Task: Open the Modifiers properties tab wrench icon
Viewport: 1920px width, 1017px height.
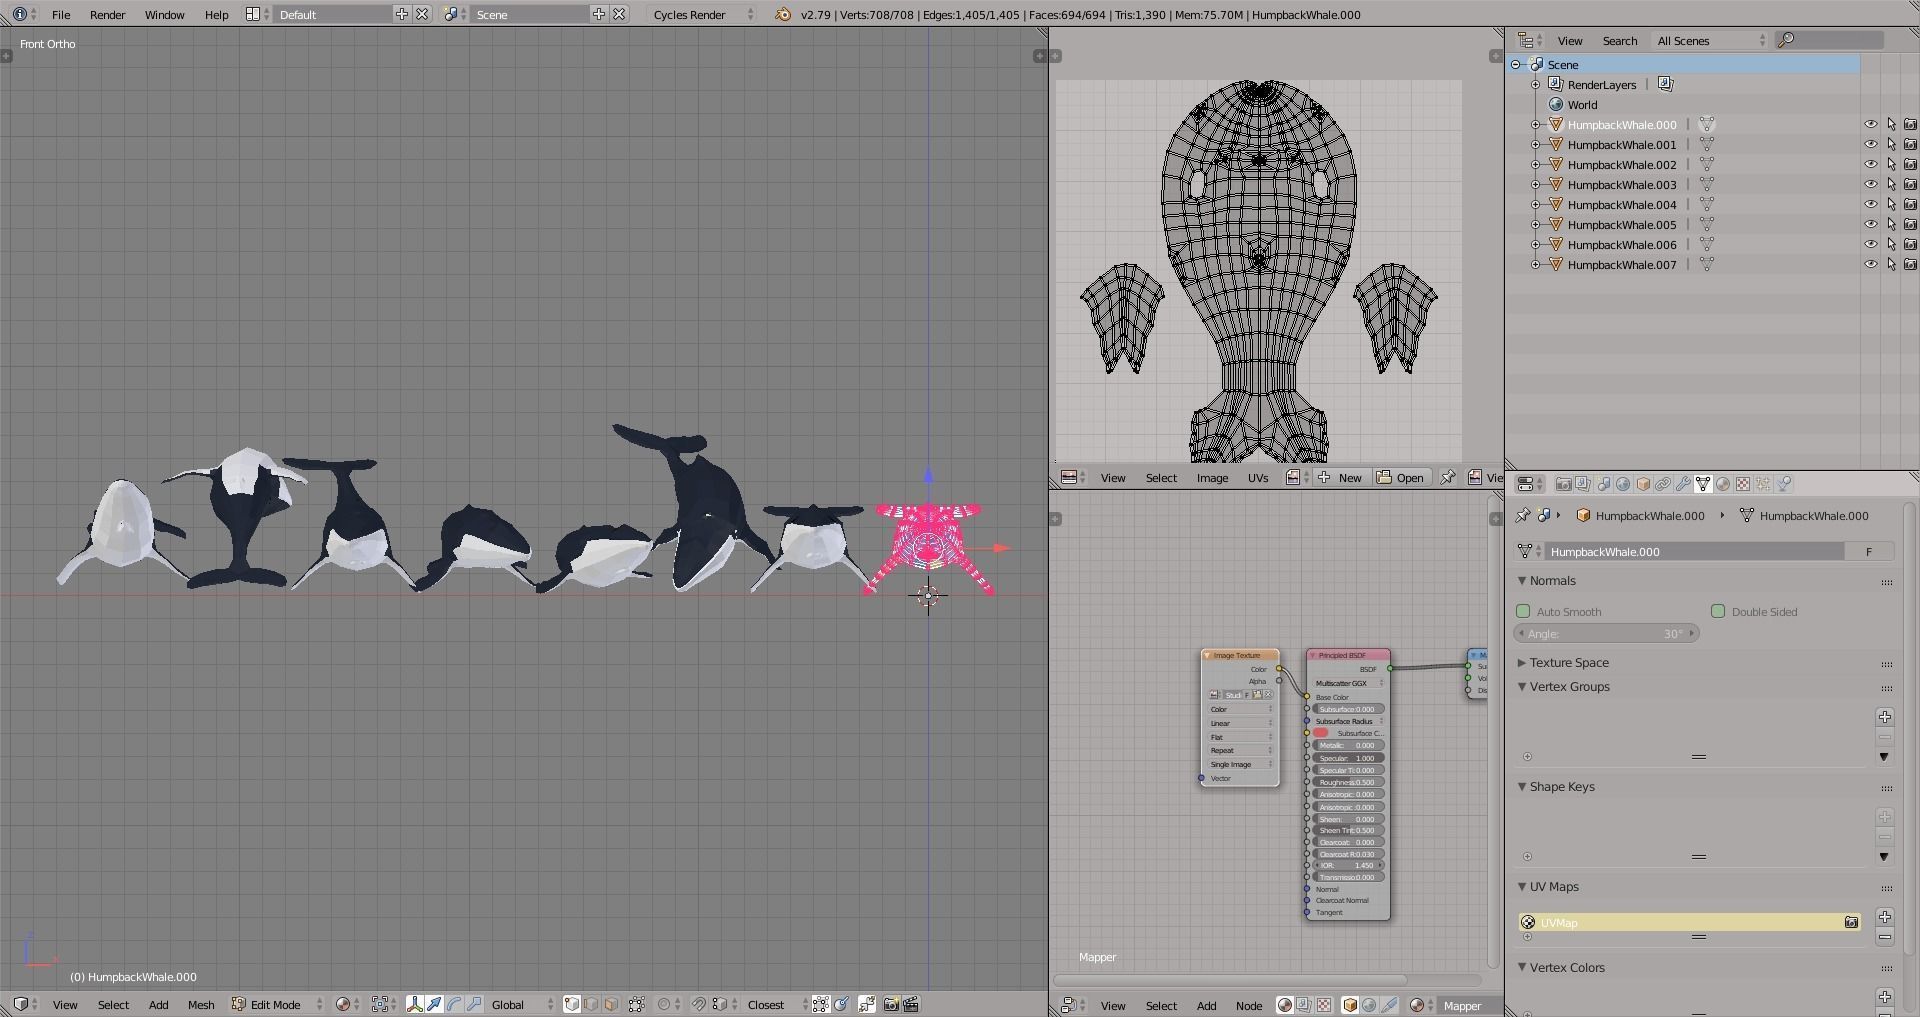Action: [1683, 484]
